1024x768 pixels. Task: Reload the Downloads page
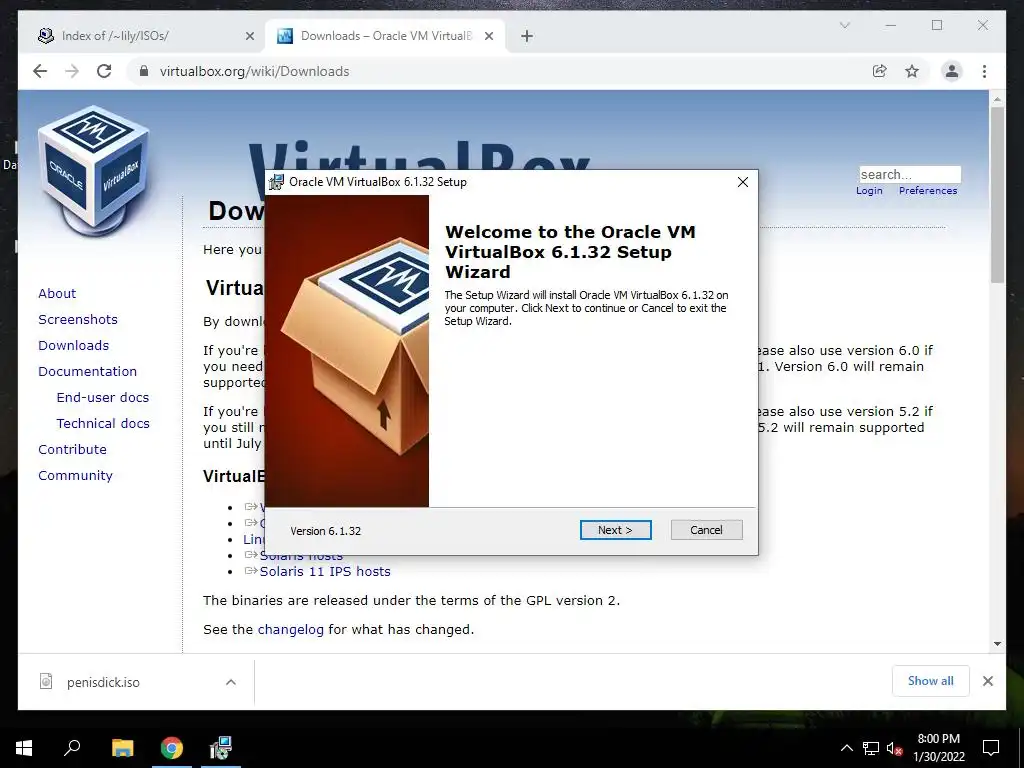click(x=104, y=71)
